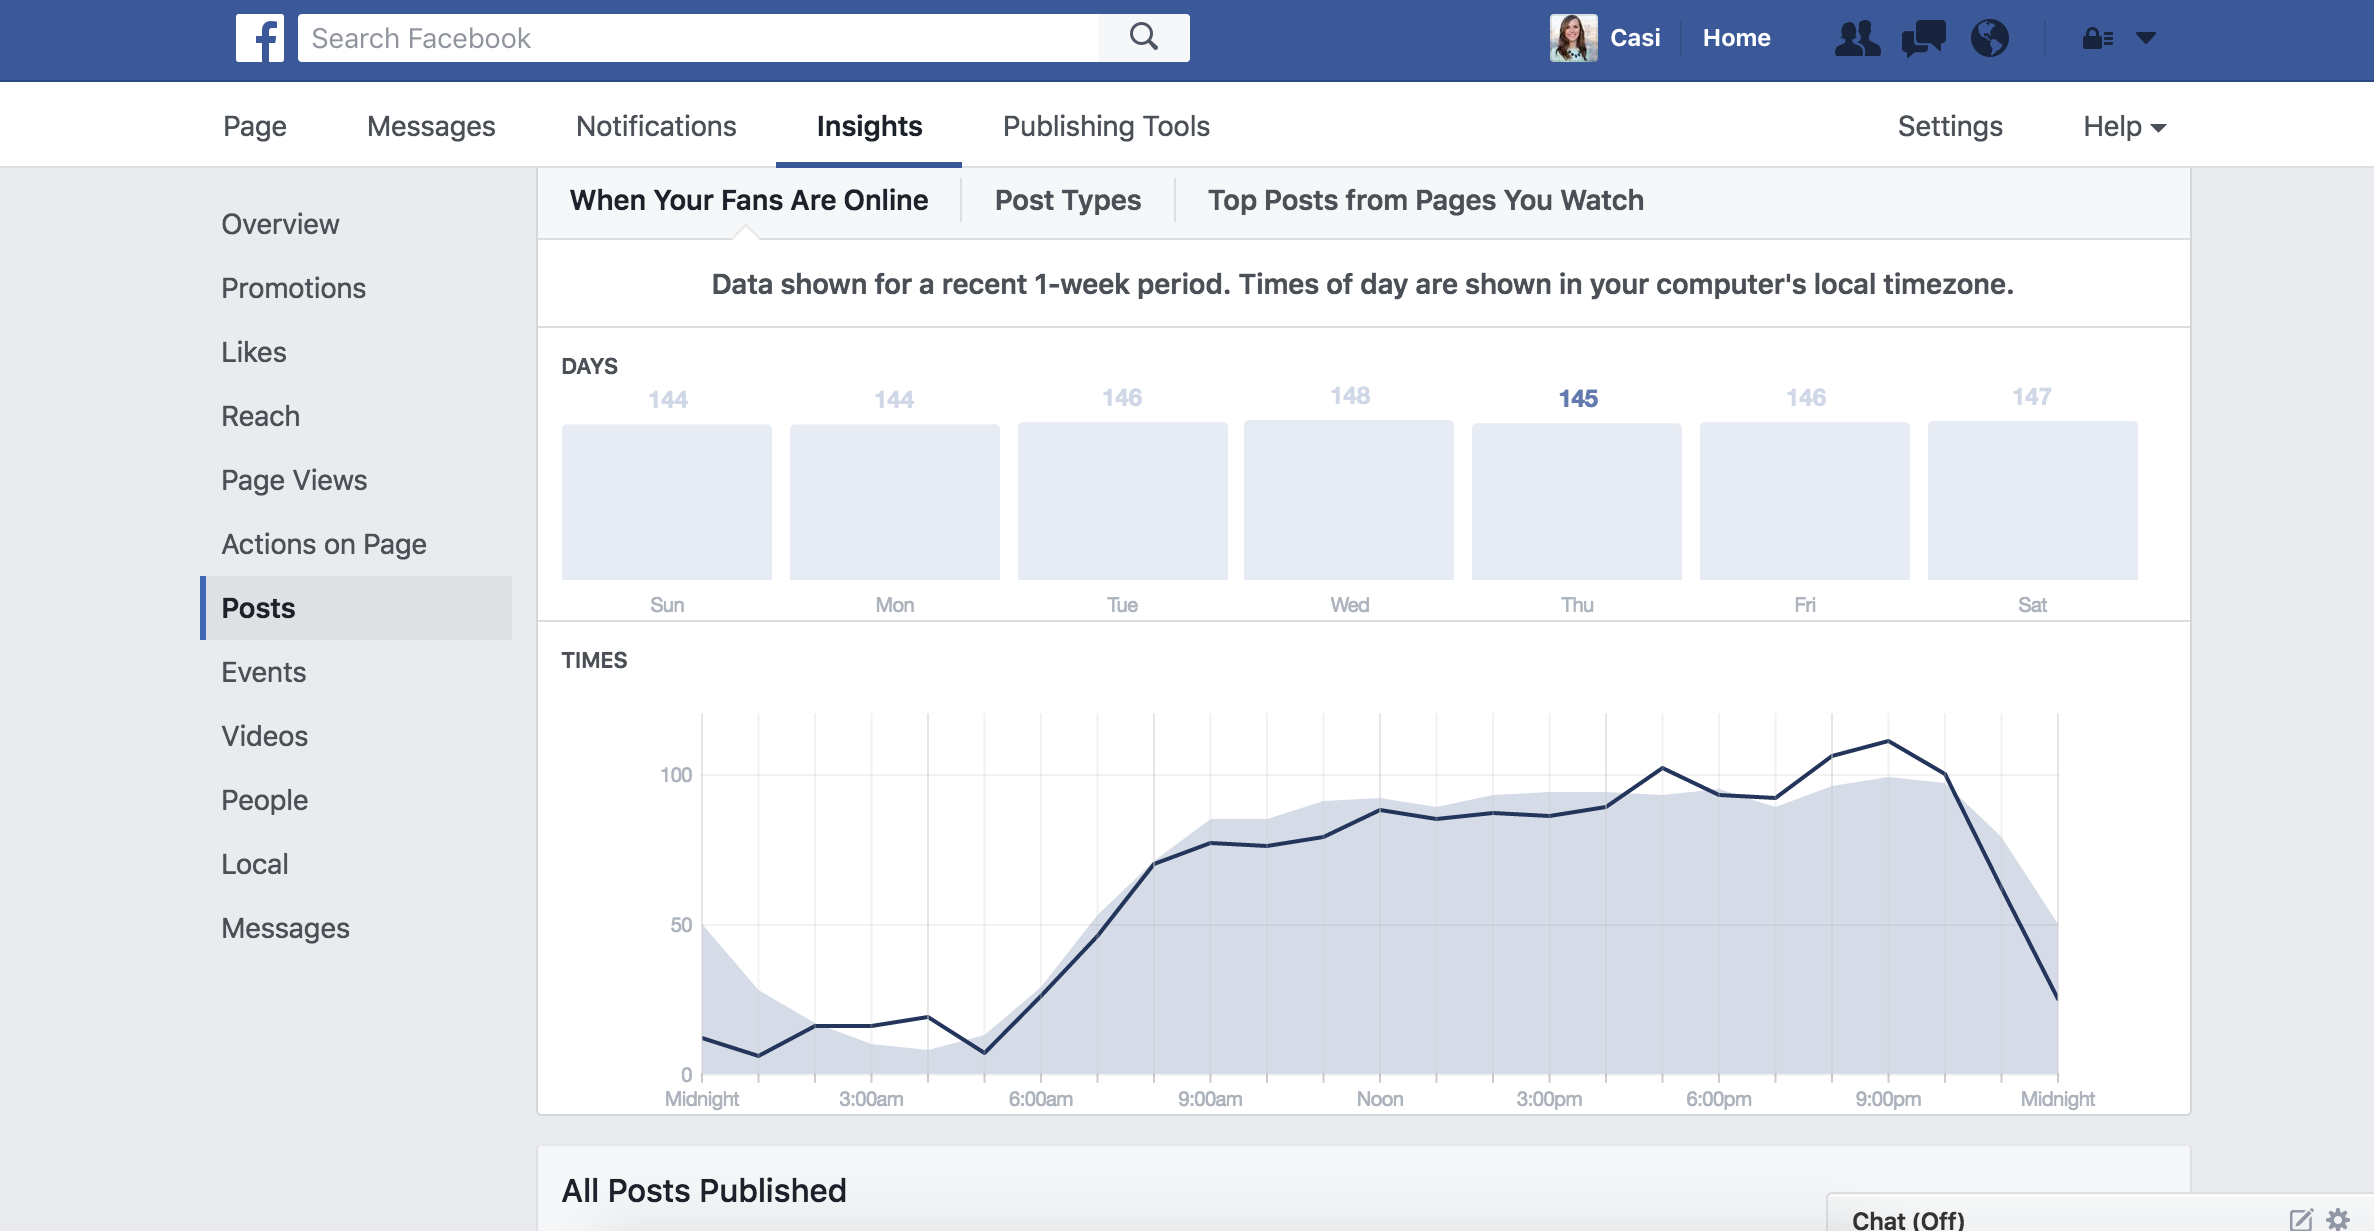2374x1231 pixels.
Task: Open the globe notifications icon
Action: (x=1989, y=38)
